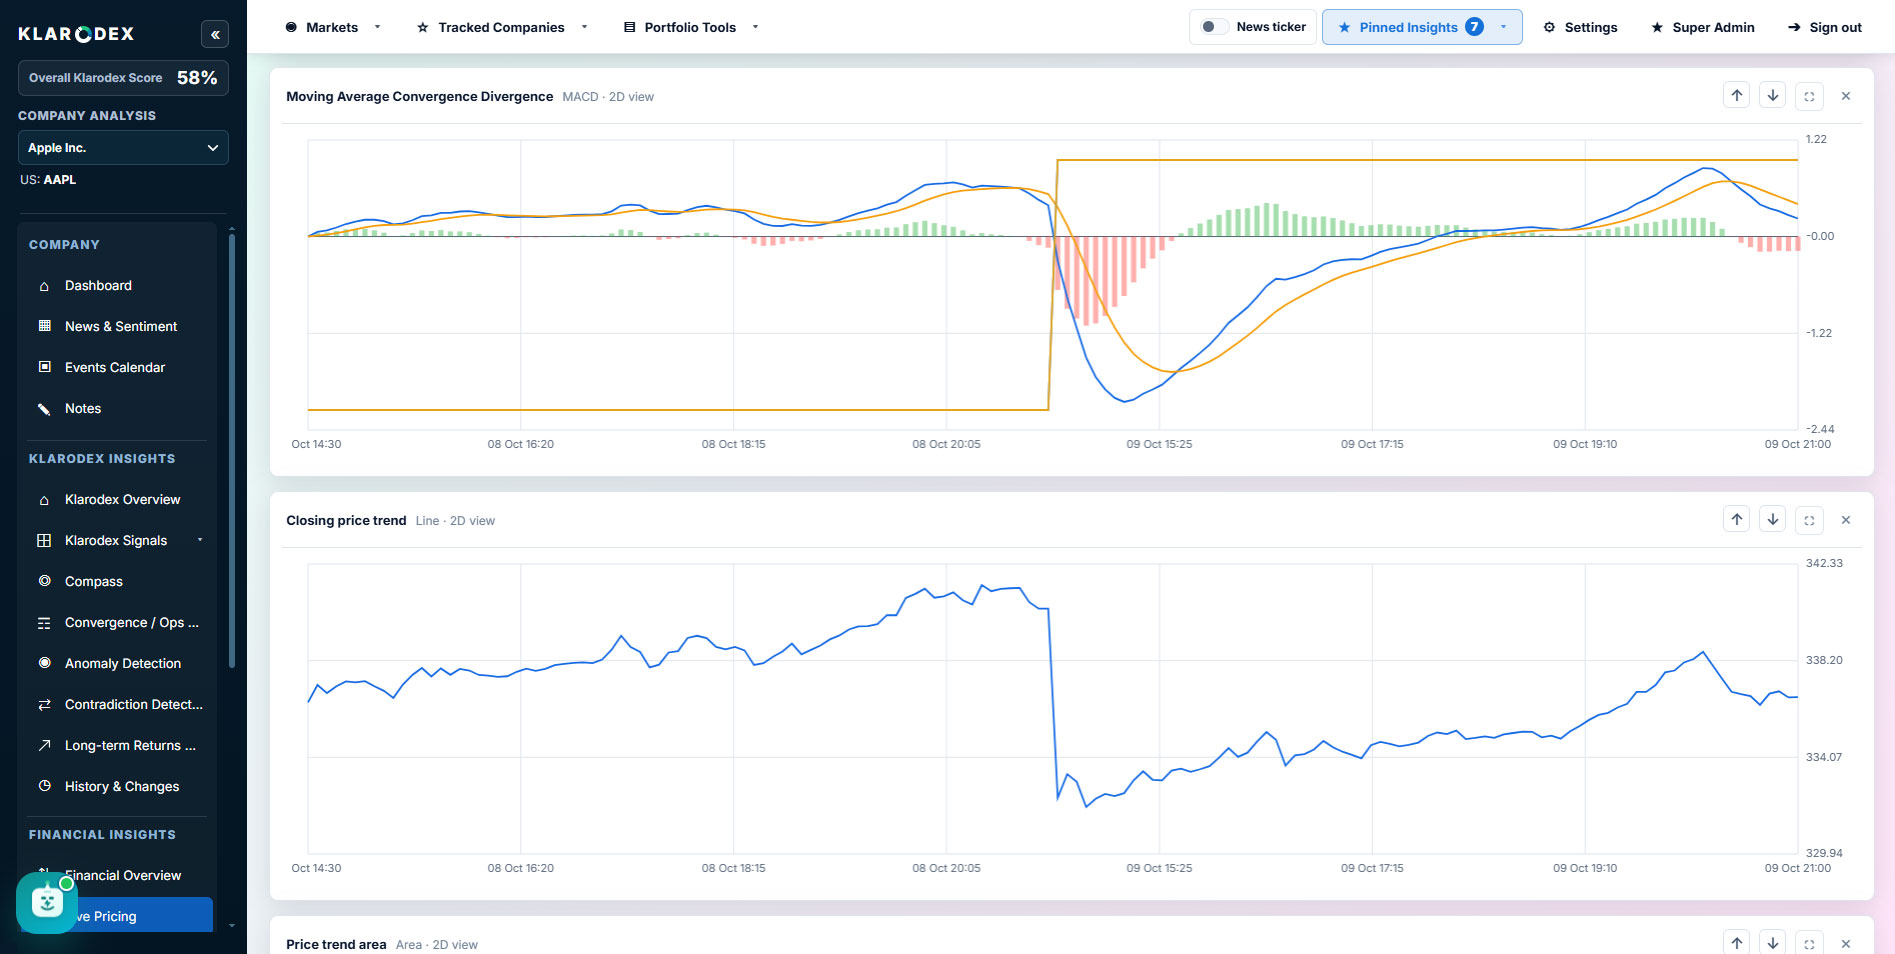Open the Apple Inc. company dropdown
Screen dimensions: 1895x954
[x=123, y=148]
